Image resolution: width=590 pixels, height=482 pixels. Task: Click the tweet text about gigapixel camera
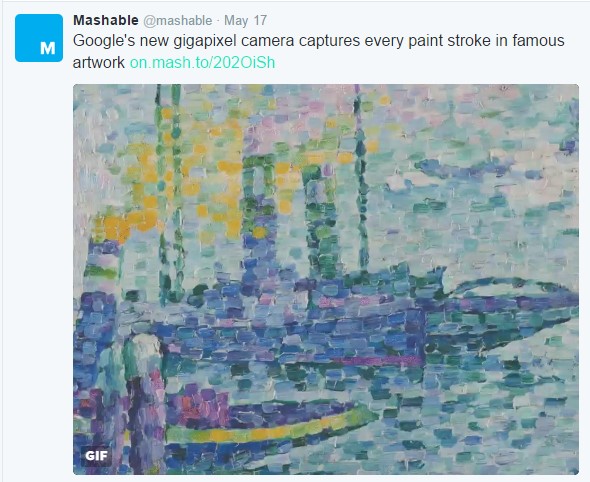318,52
